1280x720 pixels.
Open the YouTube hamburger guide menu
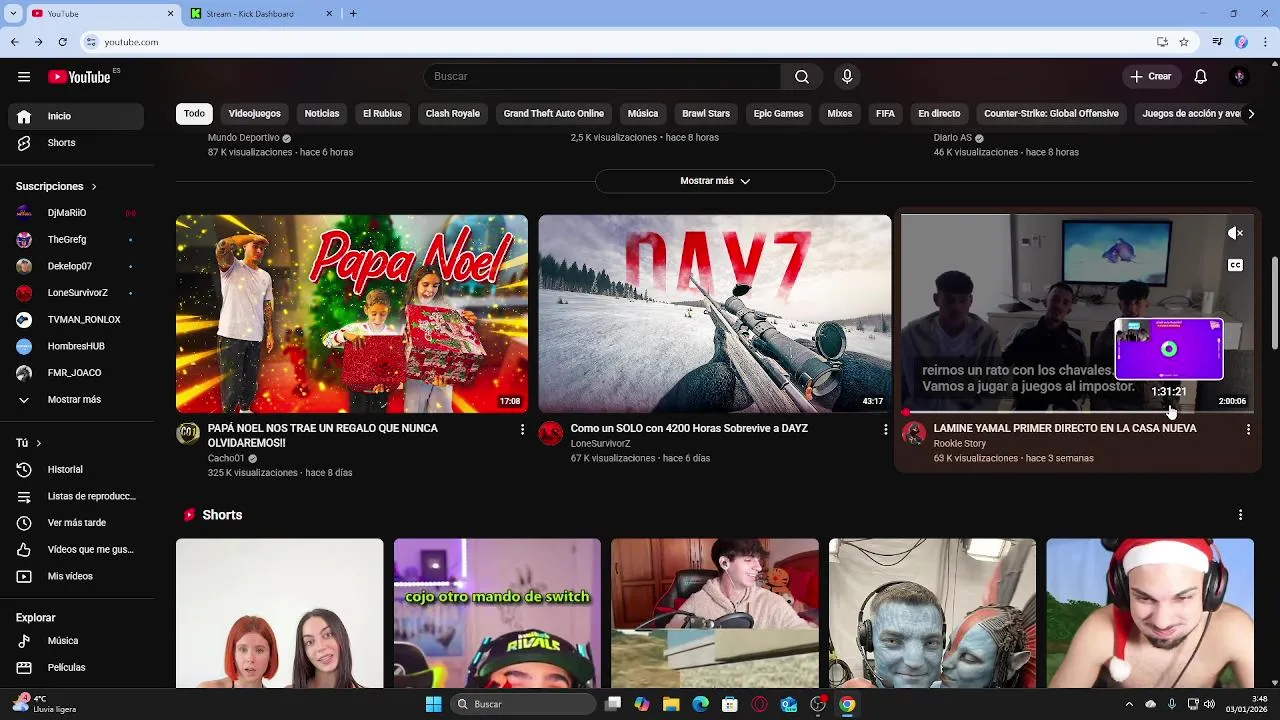24,77
